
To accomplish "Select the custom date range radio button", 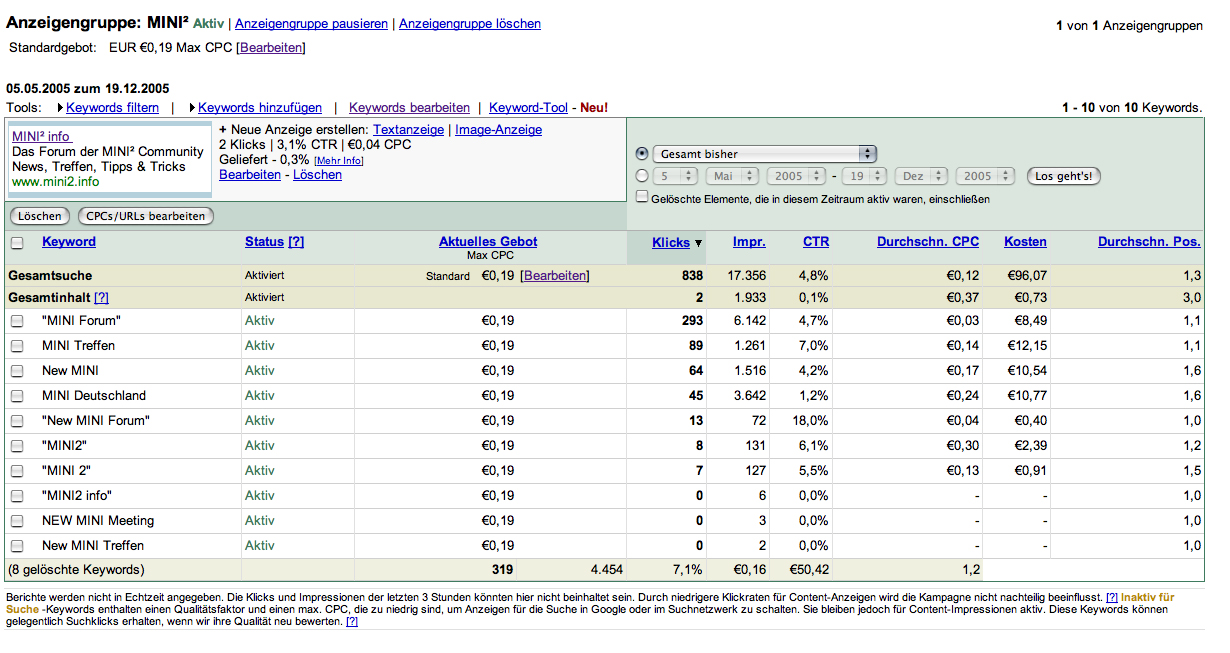I will point(642,176).
